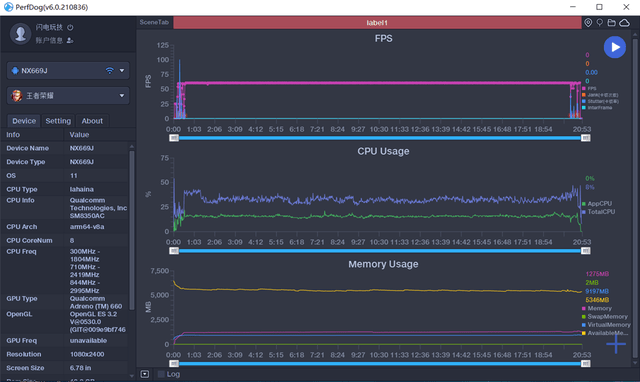
Task: Click the FPS chart left range slider handle
Action: tap(174, 138)
